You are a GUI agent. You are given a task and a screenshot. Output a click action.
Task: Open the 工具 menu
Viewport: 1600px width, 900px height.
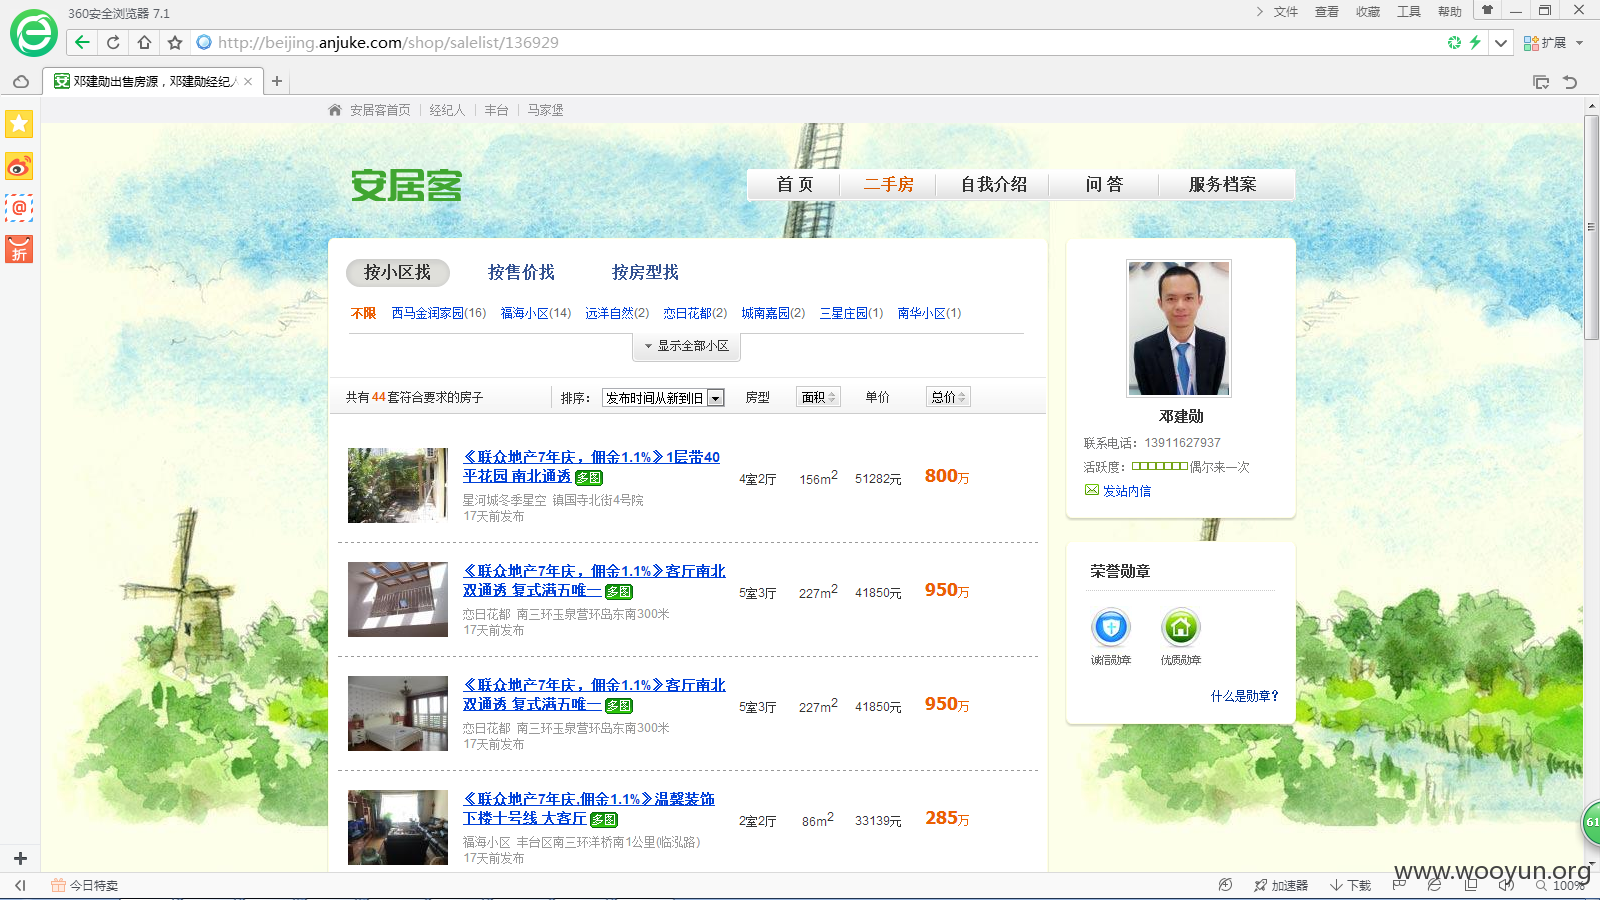pos(1408,12)
